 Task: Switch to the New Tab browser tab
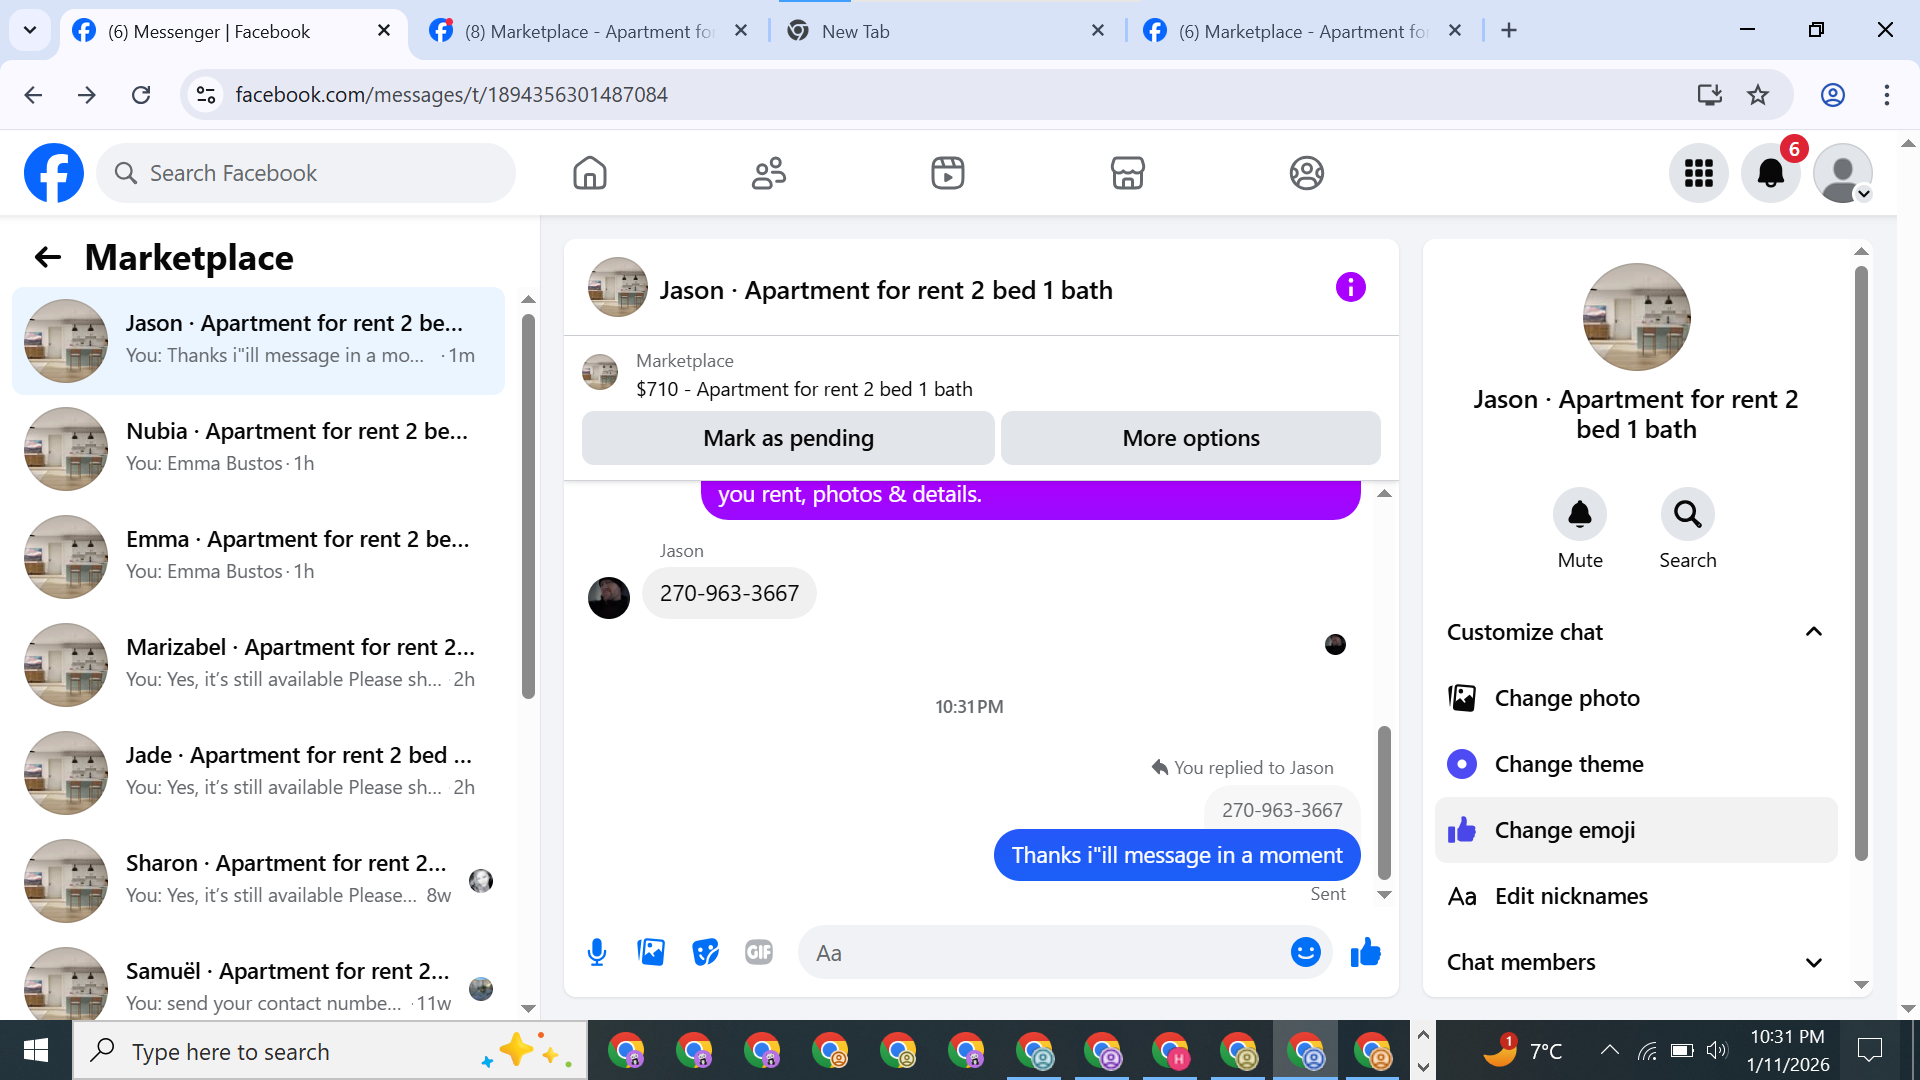(x=947, y=31)
